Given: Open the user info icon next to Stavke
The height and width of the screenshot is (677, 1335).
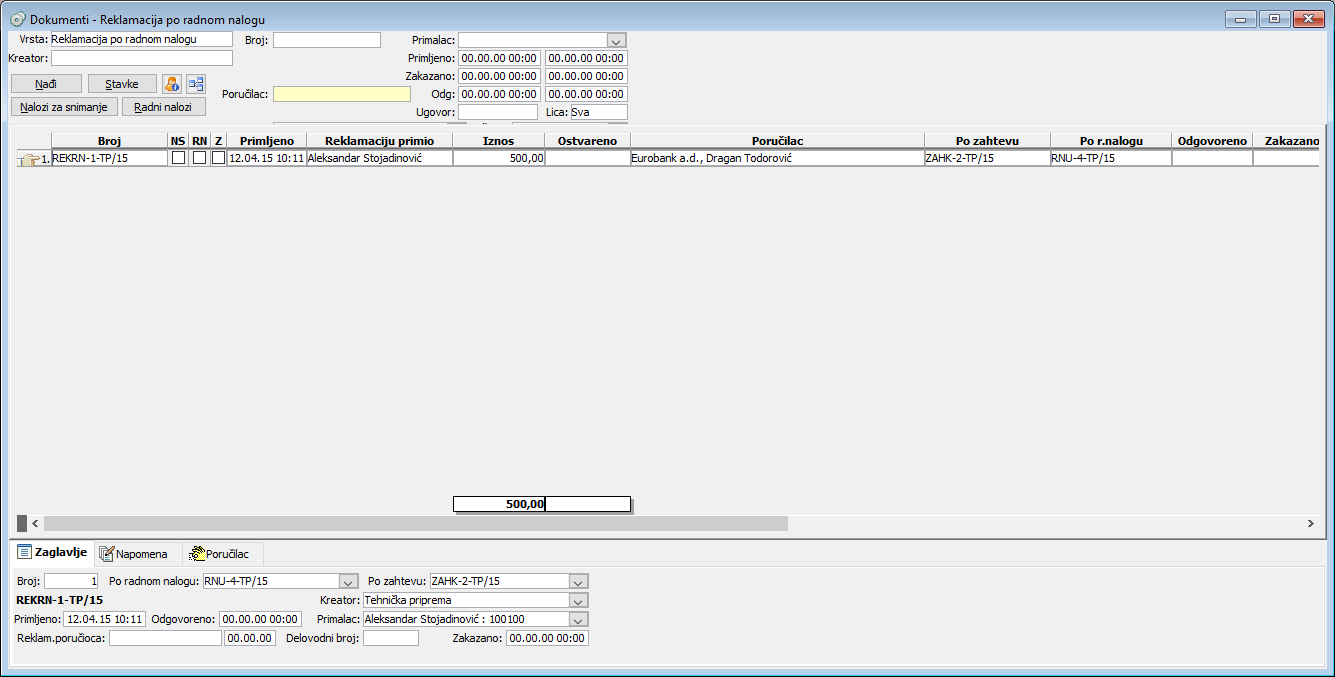Looking at the screenshot, I should 172,84.
